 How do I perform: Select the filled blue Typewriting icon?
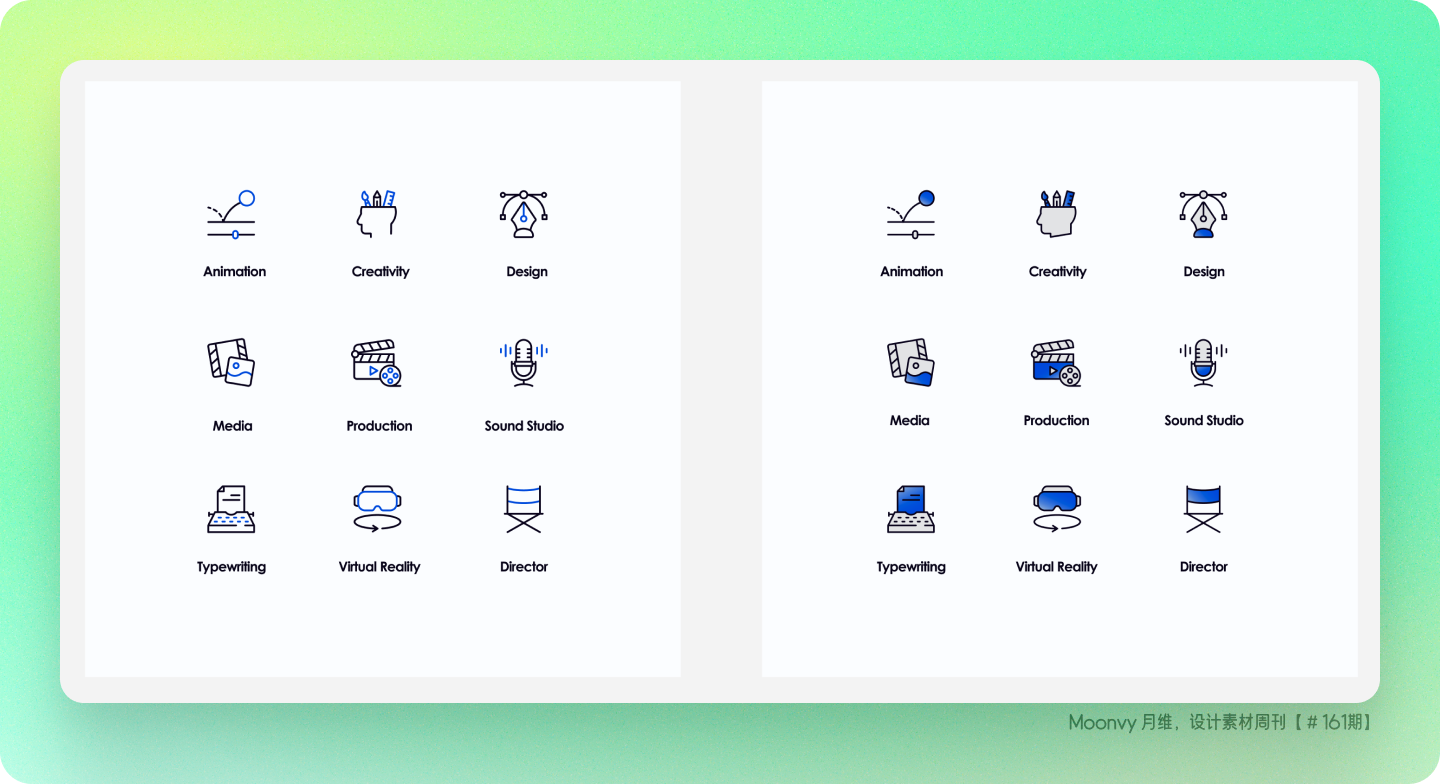click(910, 509)
